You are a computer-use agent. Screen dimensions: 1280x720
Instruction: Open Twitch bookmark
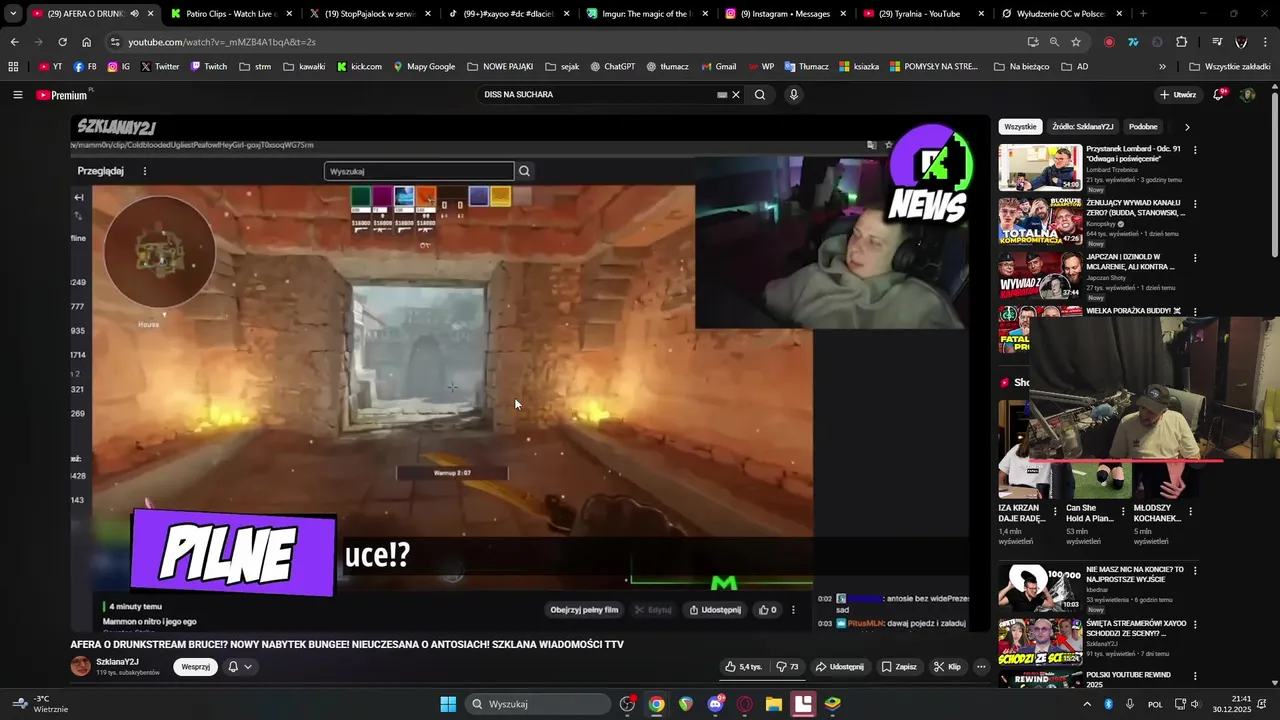pos(209,67)
